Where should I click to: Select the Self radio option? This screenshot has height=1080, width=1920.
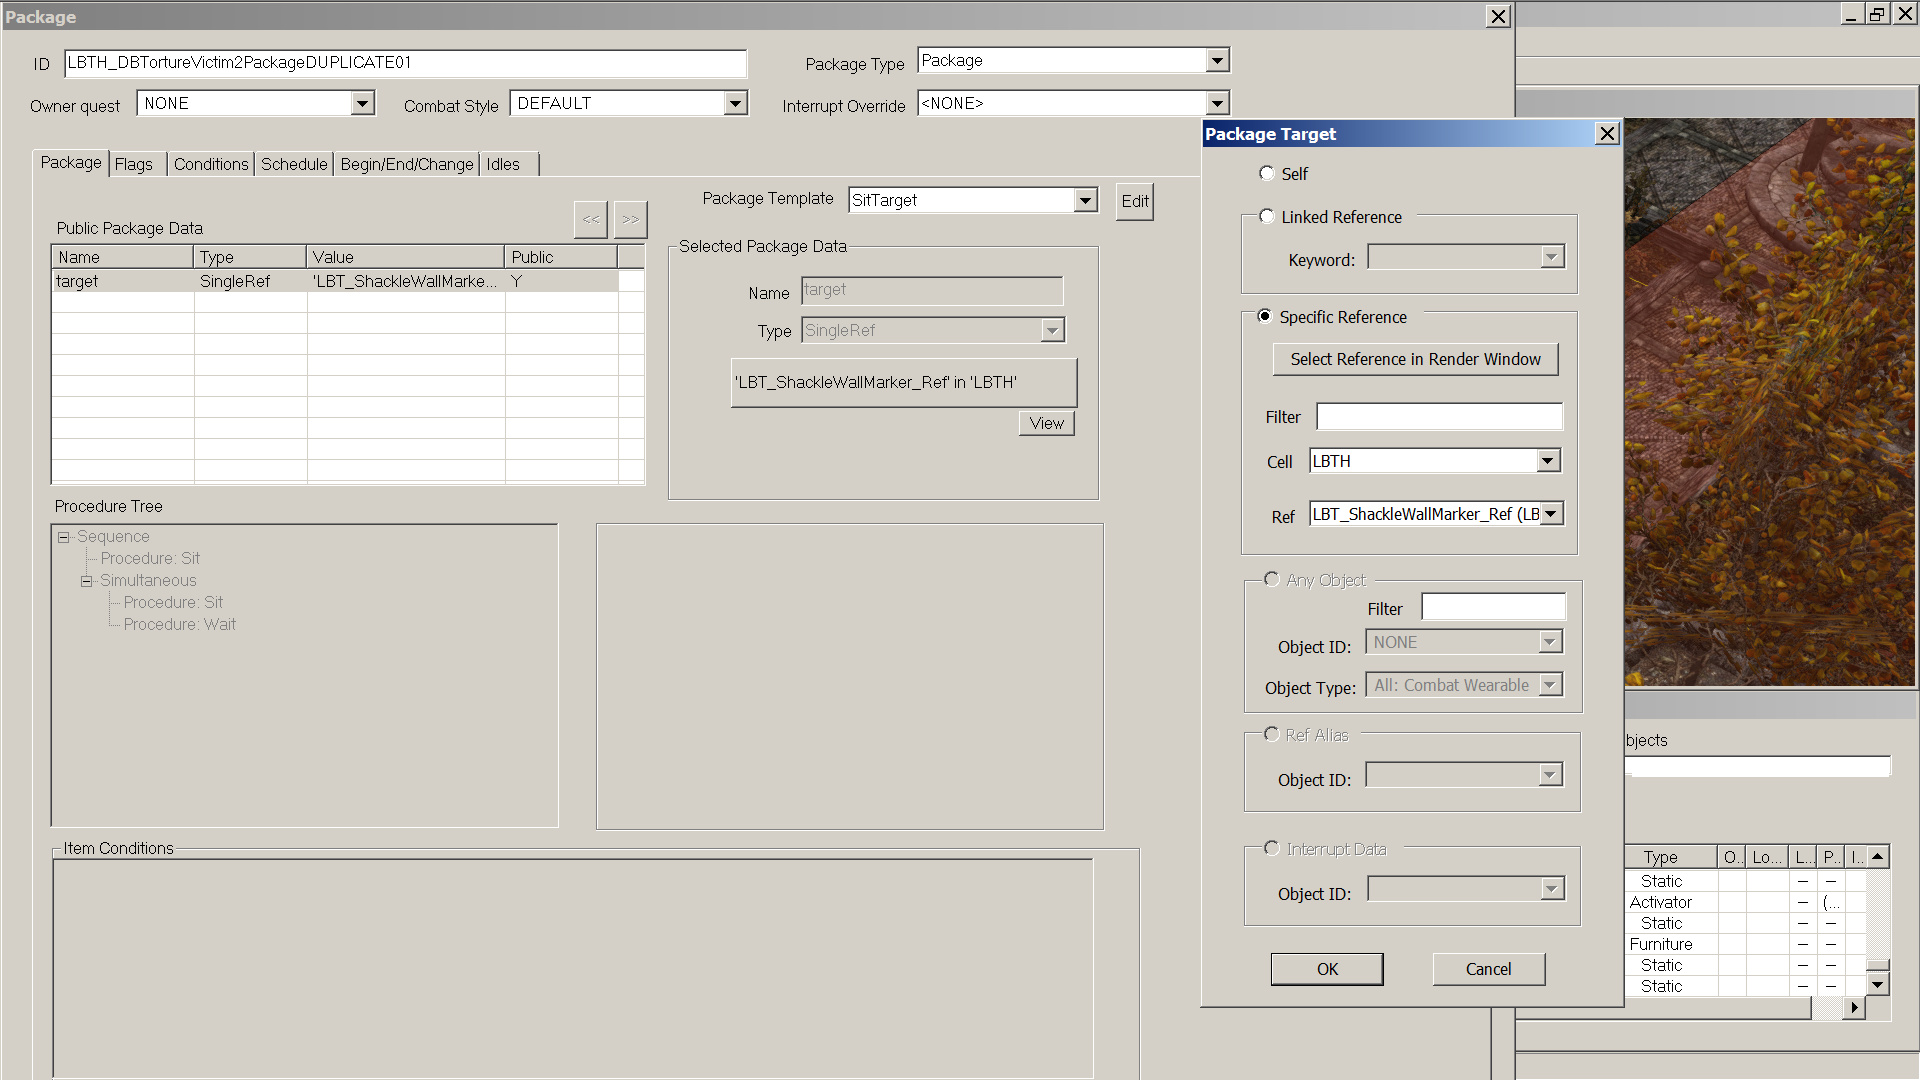pos(1267,173)
